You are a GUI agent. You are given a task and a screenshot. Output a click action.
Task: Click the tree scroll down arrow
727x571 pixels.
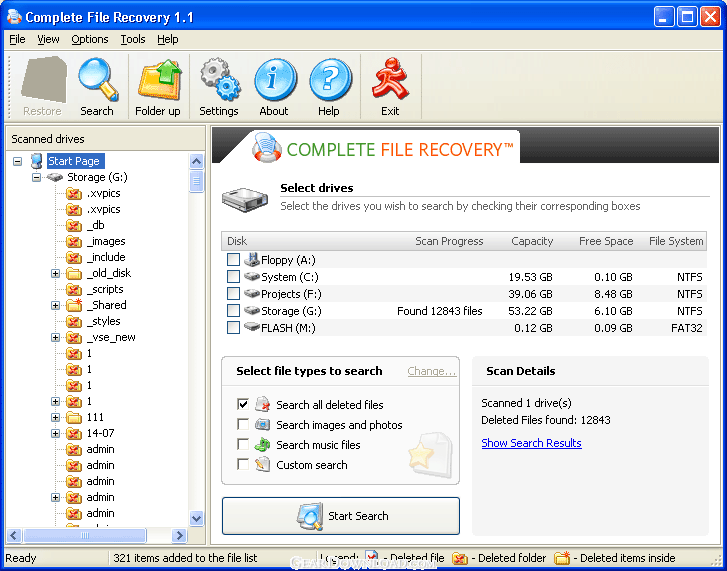coord(197,518)
